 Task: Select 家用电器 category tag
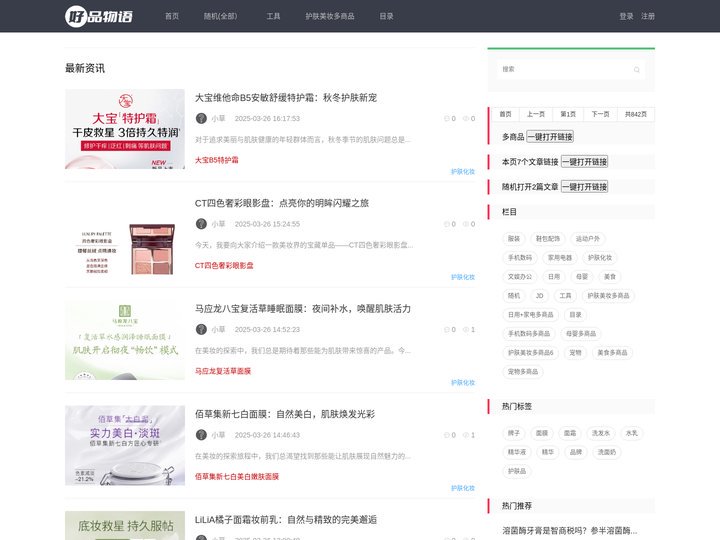click(x=560, y=258)
